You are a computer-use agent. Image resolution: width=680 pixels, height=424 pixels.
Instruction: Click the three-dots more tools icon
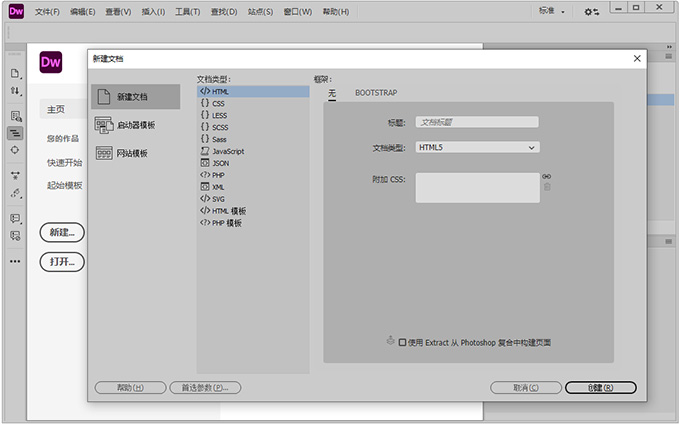tap(15, 261)
